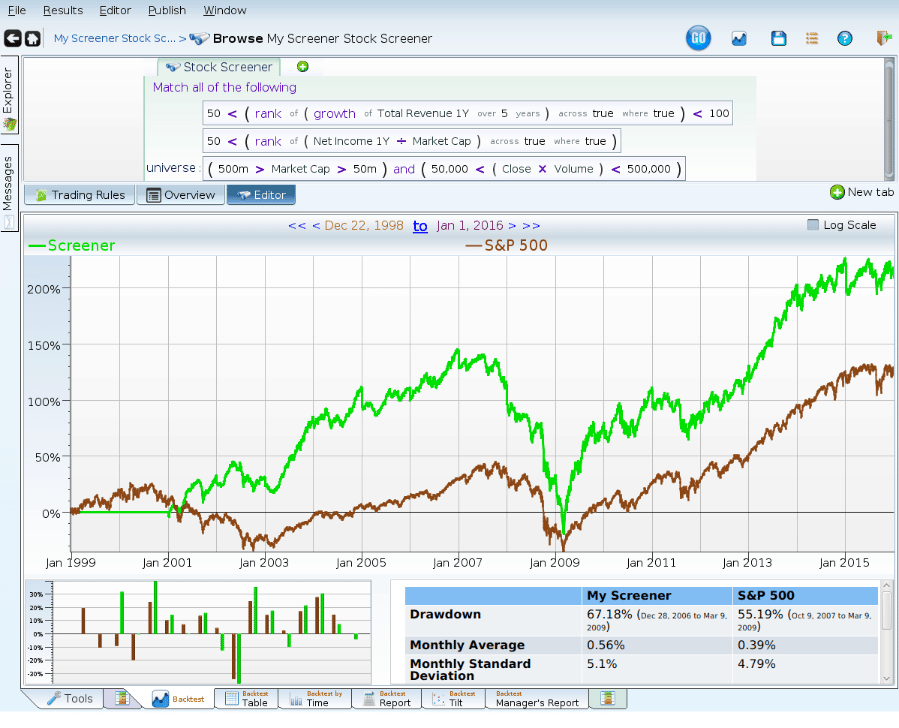The image size is (899, 728).
Task: Open the Messages side panel
Action: coord(9,188)
